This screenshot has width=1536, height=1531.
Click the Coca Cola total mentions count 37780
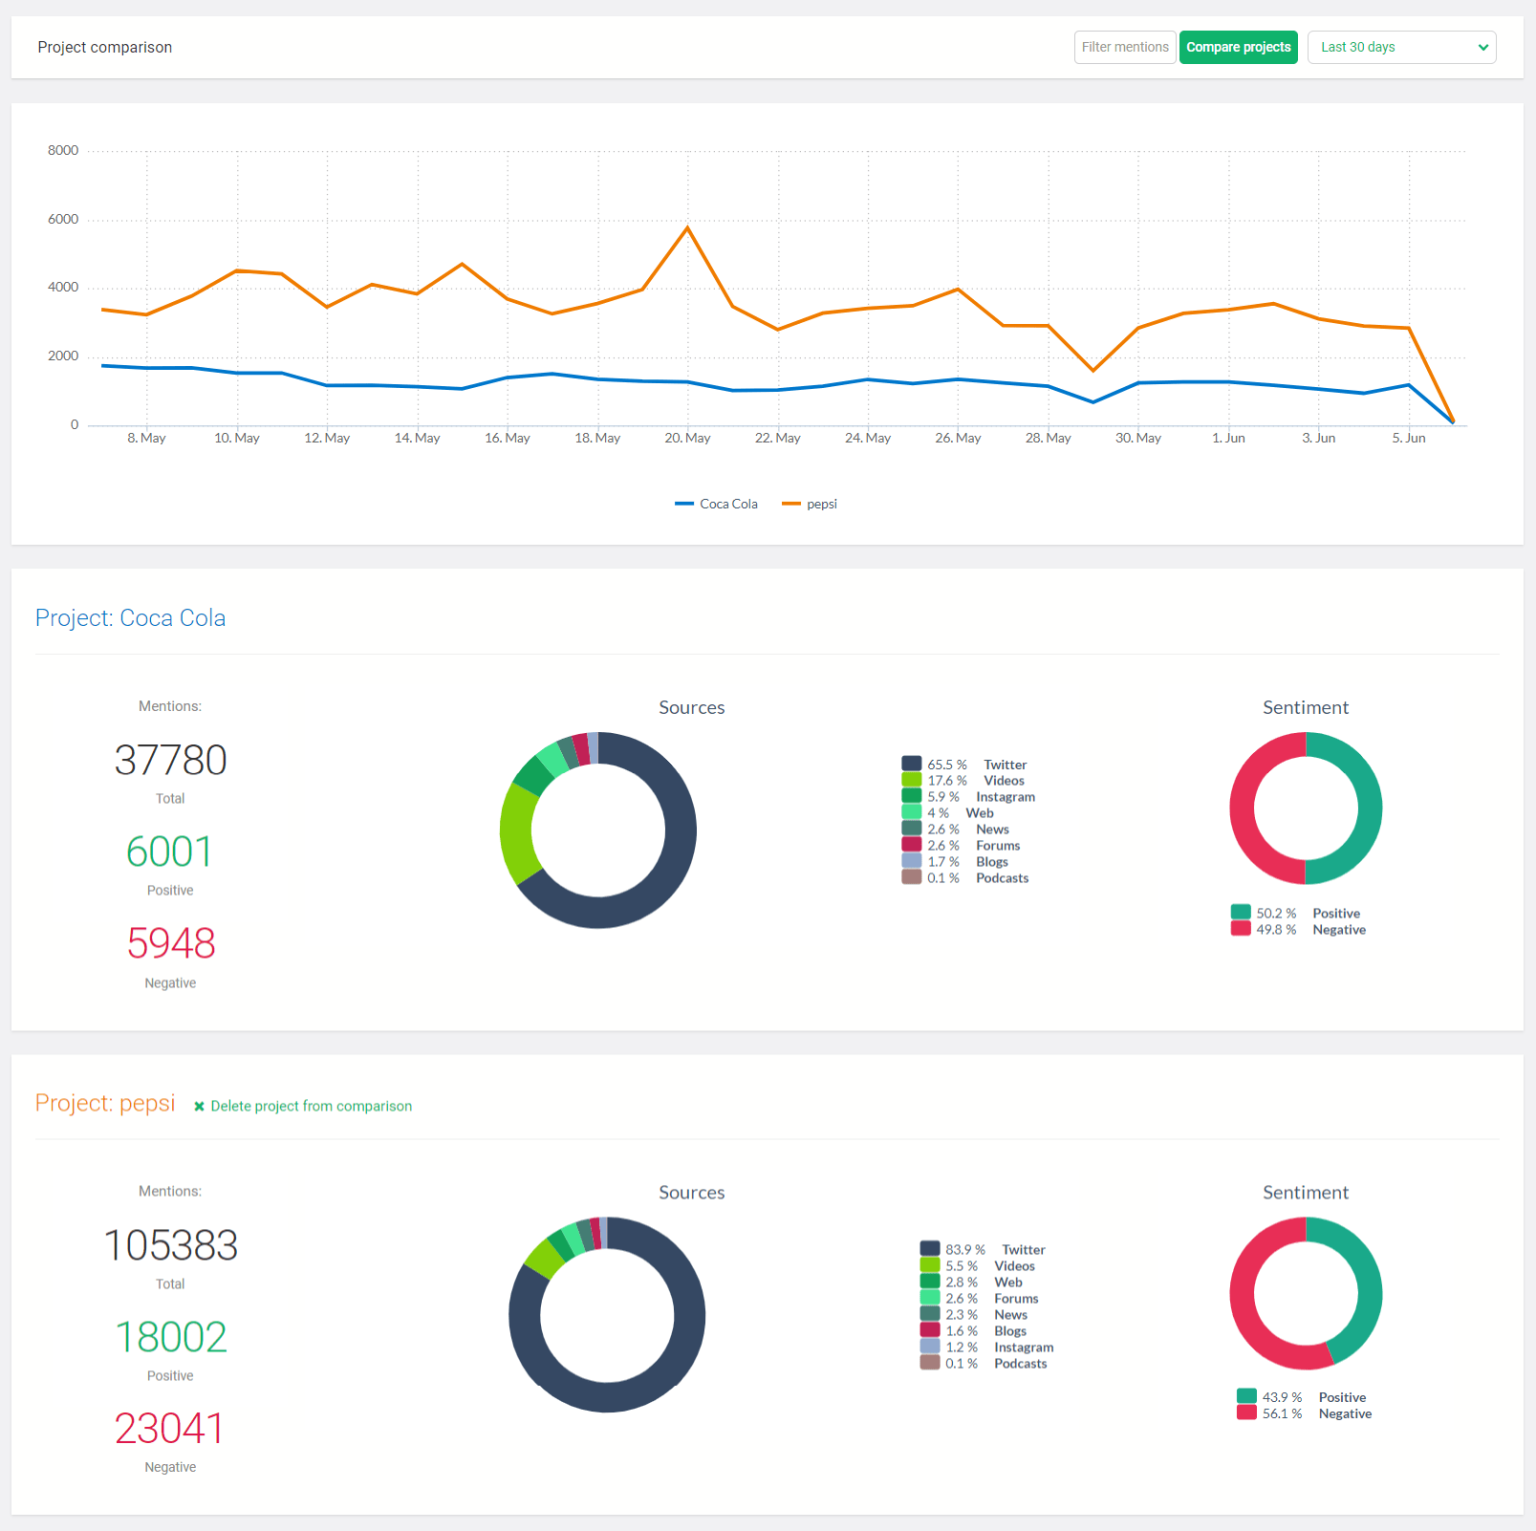point(170,760)
